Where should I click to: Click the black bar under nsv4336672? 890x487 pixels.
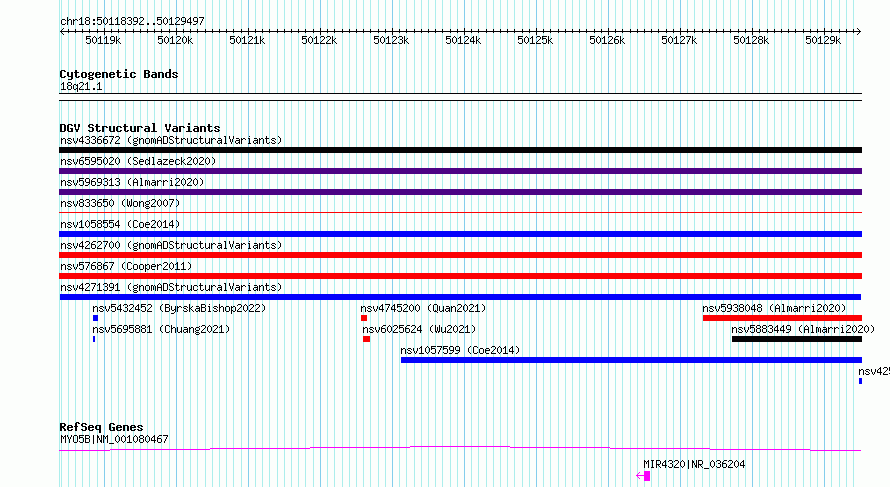point(460,150)
